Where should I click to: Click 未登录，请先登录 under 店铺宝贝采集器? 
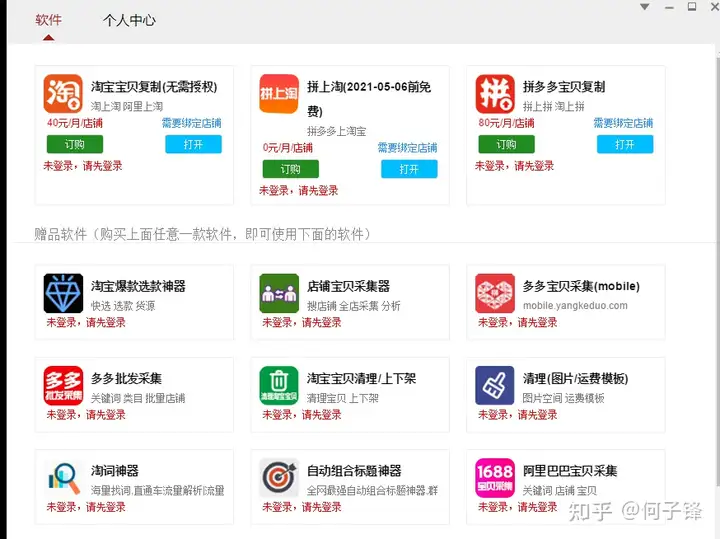coord(302,322)
